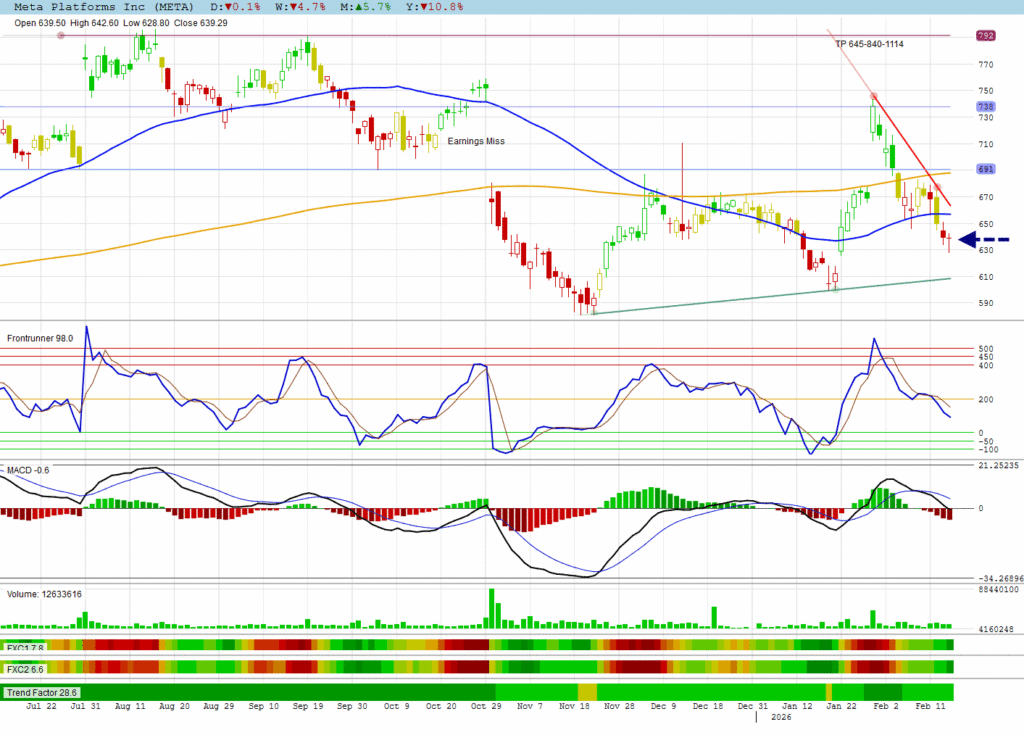Click the FXC2 6.6 label

point(26,668)
